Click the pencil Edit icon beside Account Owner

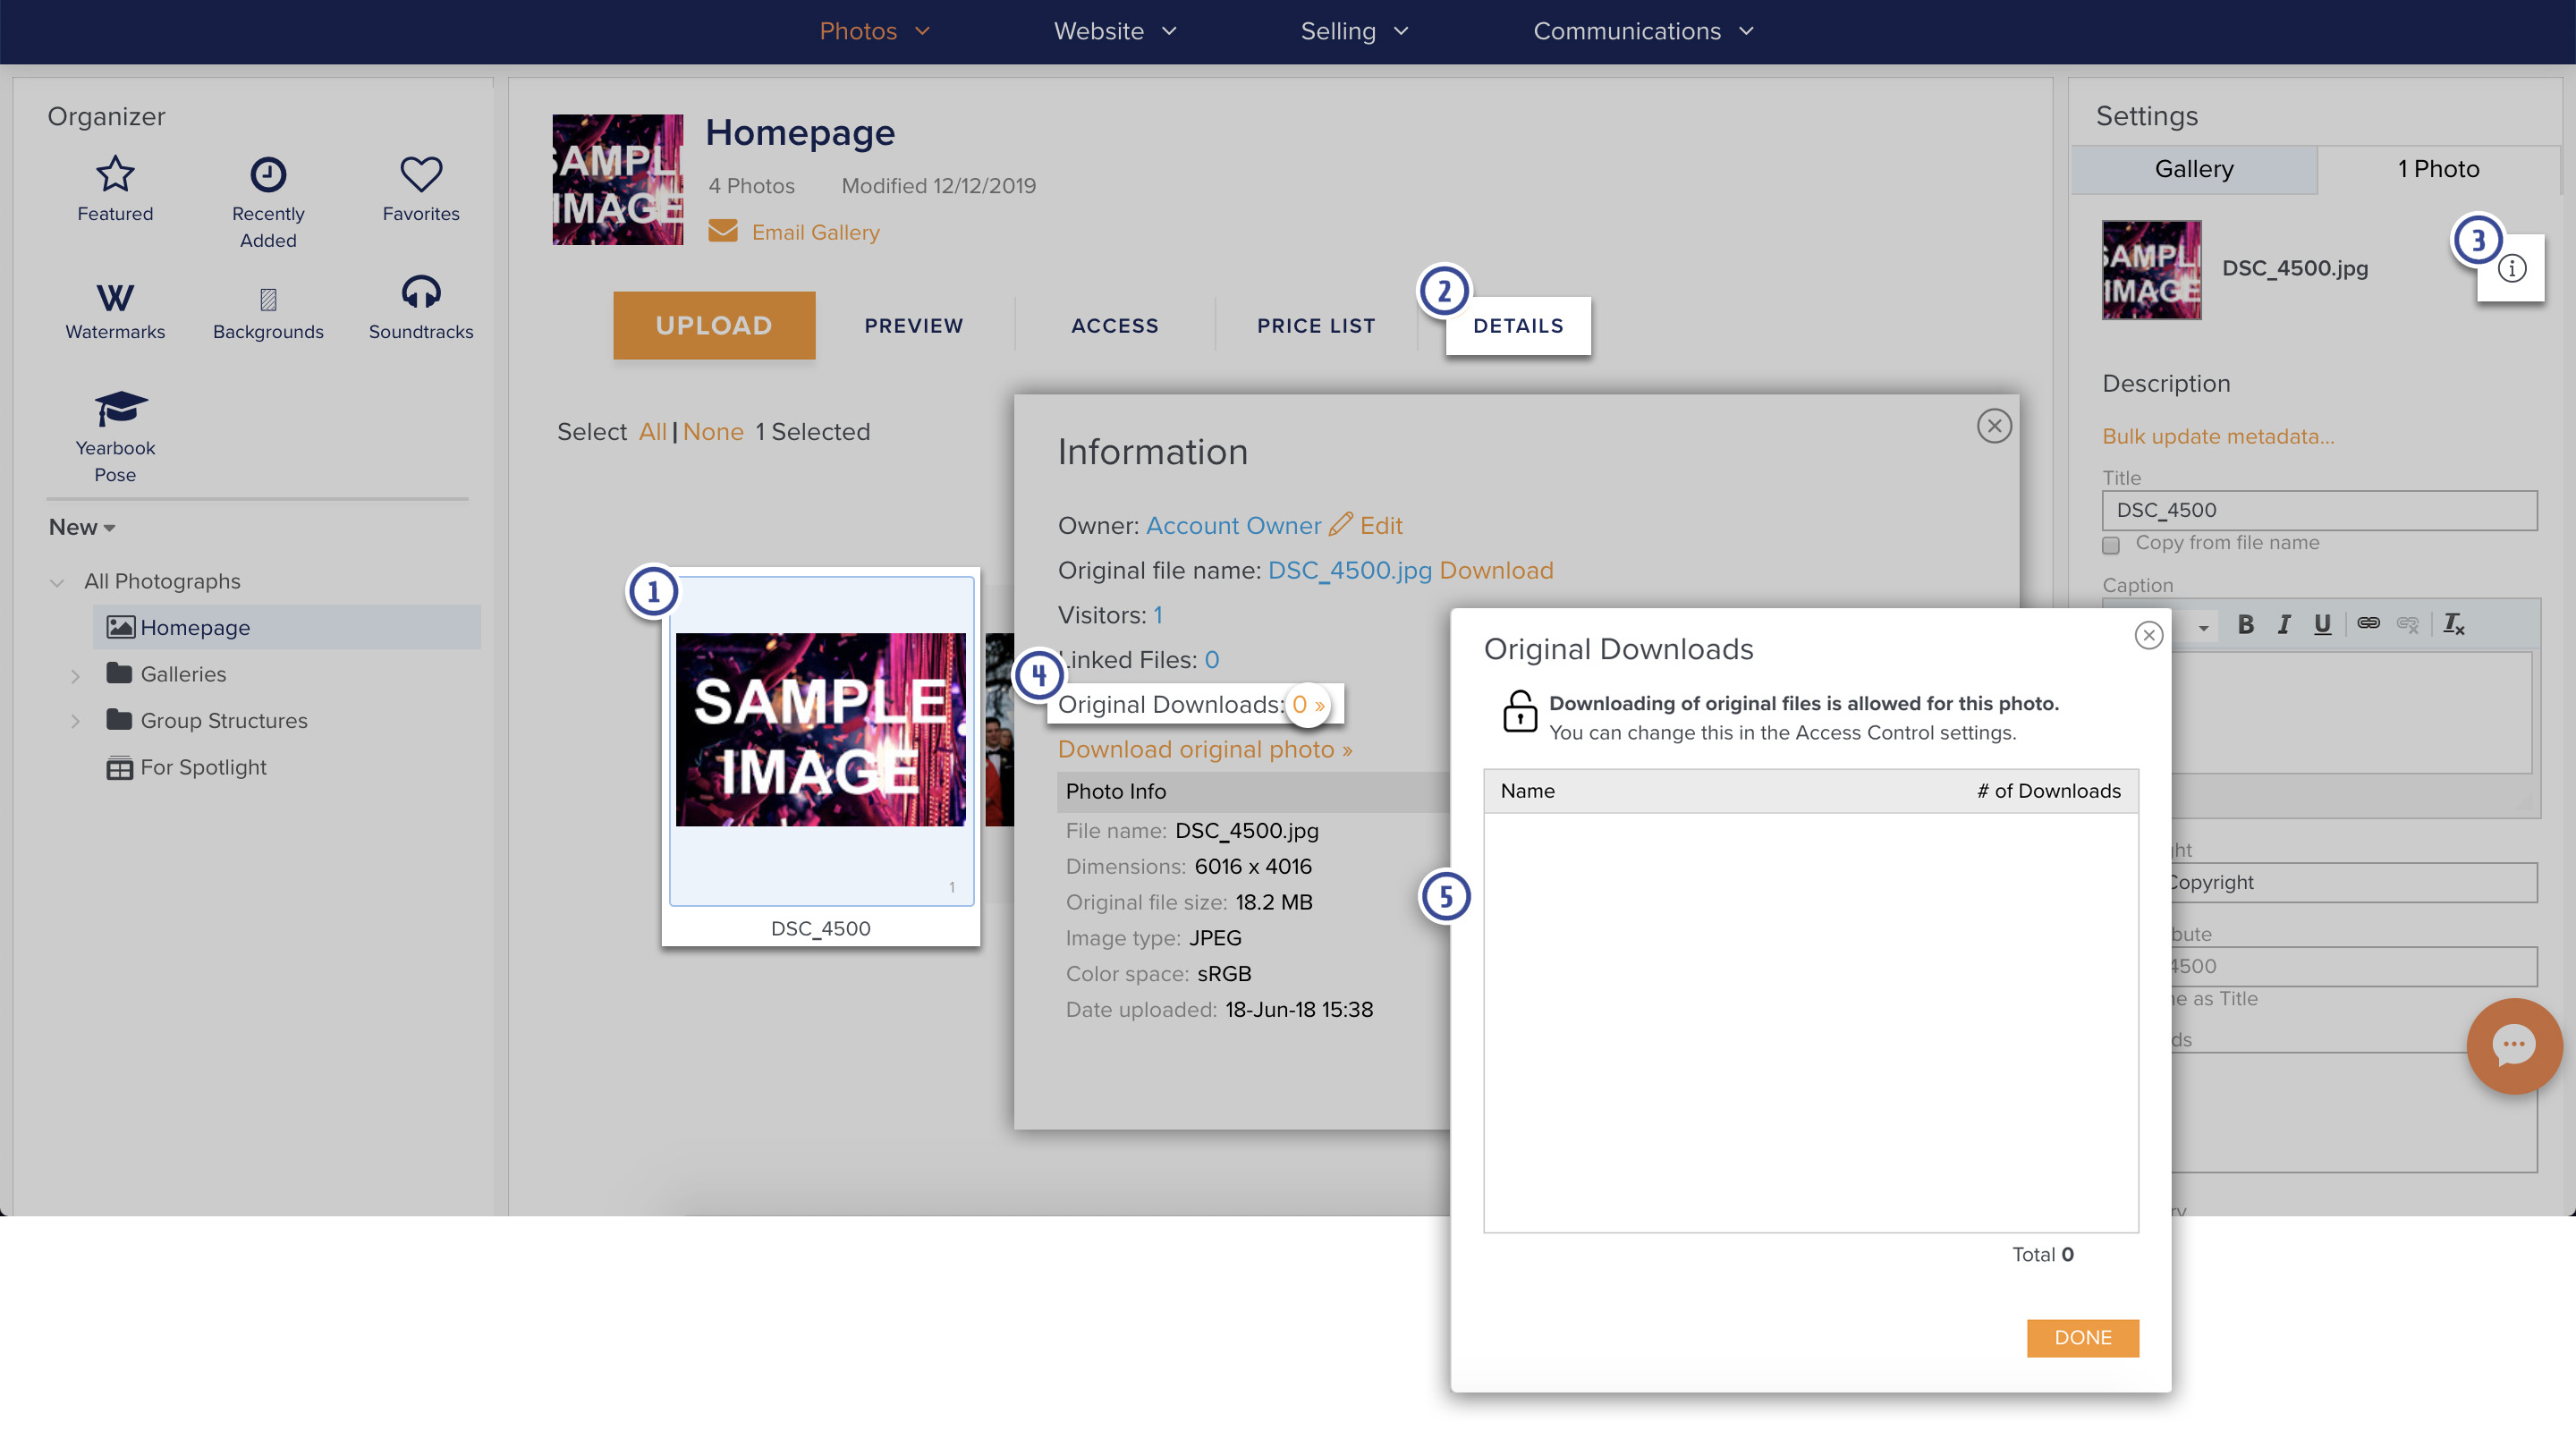pos(1340,525)
